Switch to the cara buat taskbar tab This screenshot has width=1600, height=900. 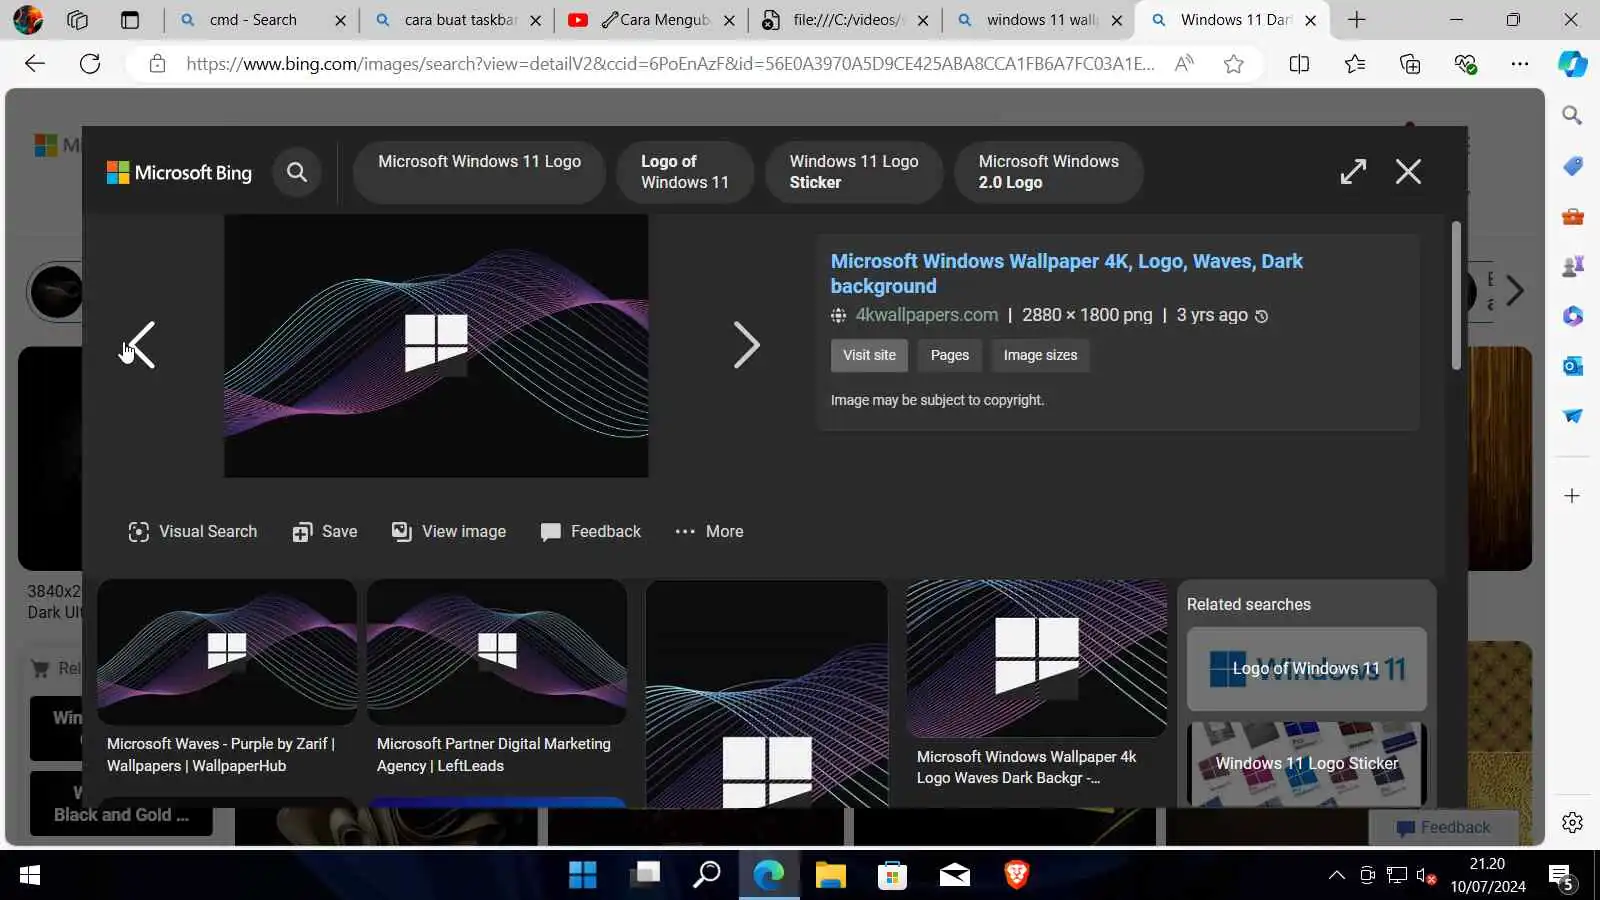(x=461, y=20)
